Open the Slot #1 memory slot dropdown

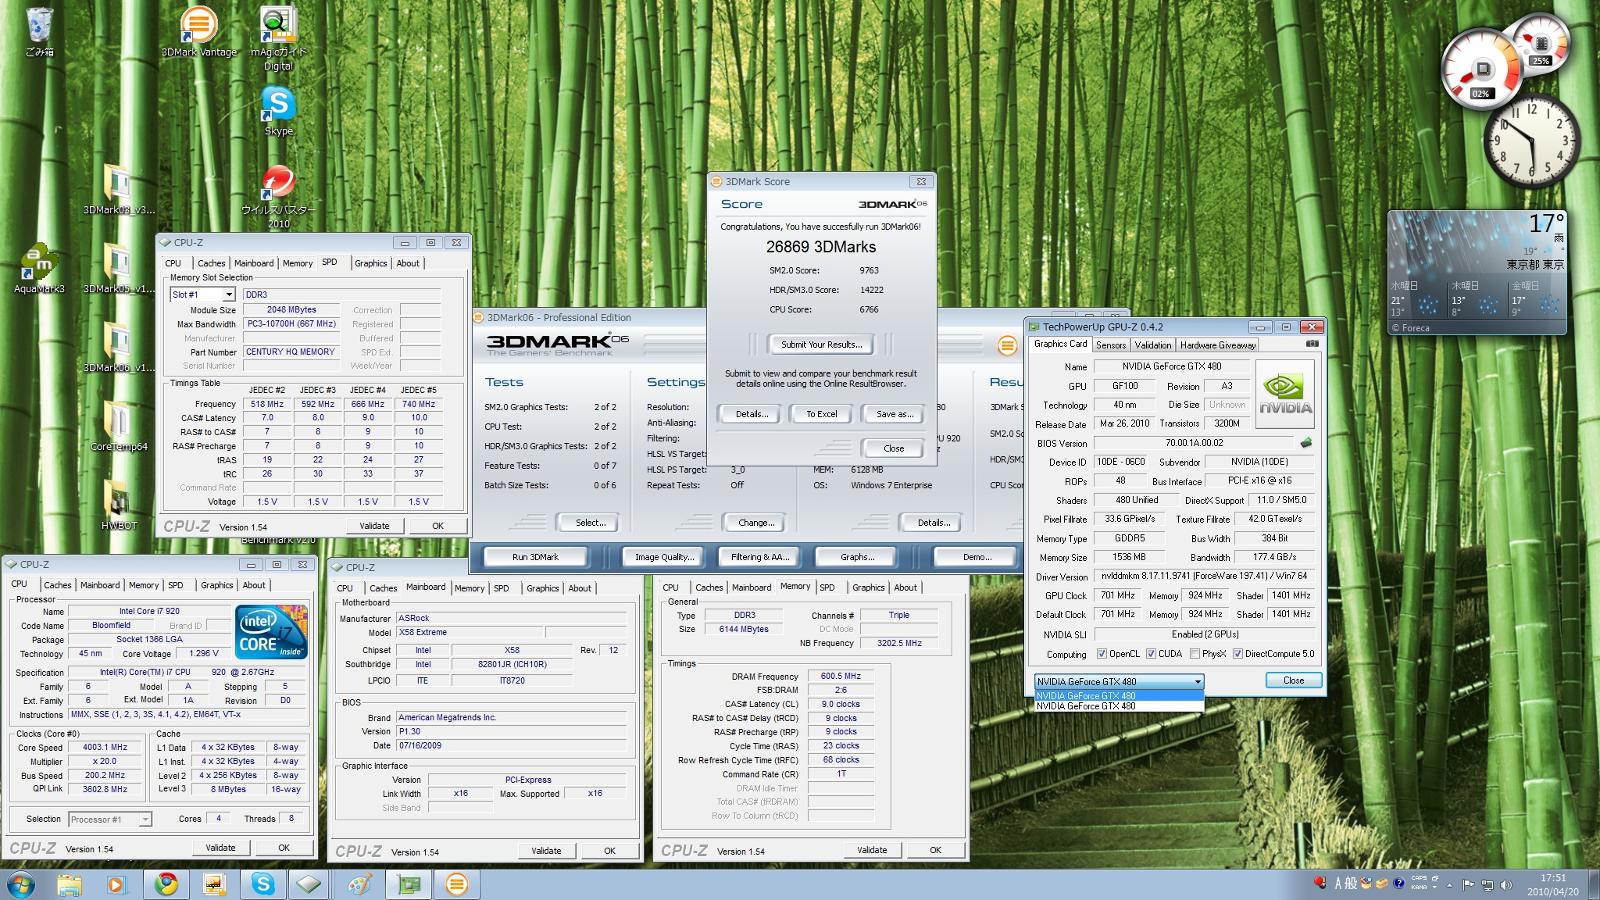[x=202, y=294]
